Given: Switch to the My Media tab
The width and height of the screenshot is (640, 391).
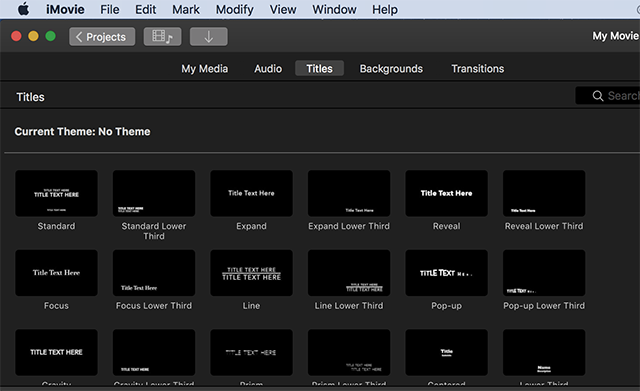Looking at the screenshot, I should click(204, 69).
